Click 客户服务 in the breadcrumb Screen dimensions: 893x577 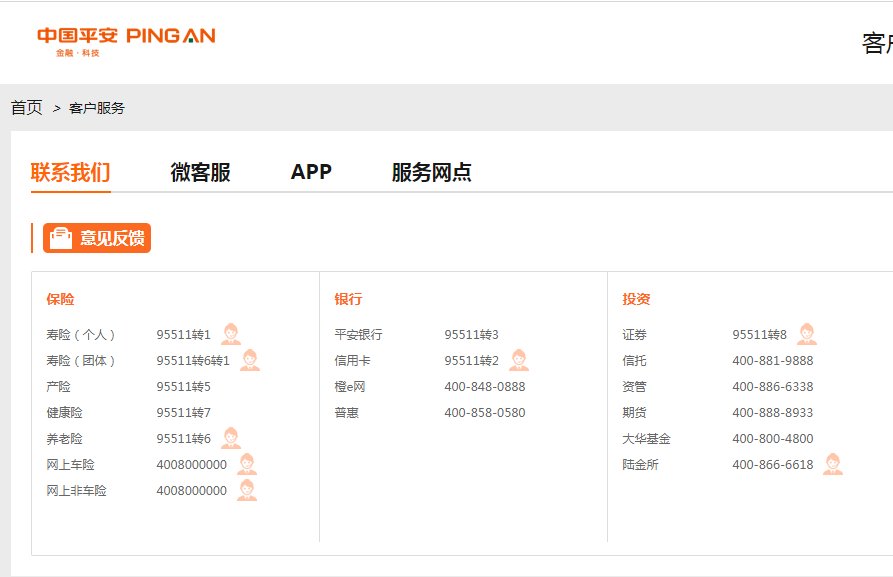pyautogui.click(x=95, y=107)
